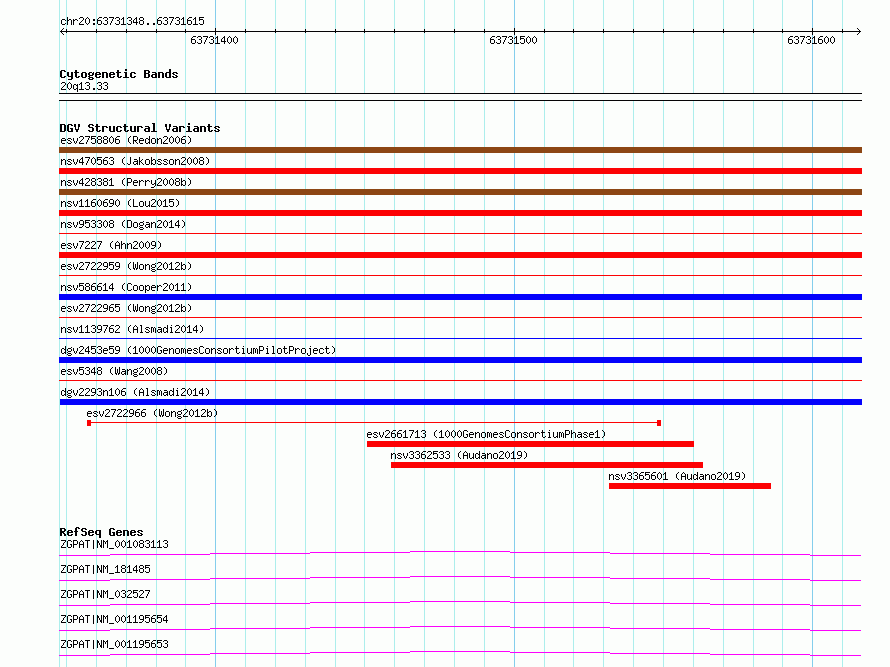Click the 63731600 ruler tick label
890x667 pixels.
click(x=811, y=40)
